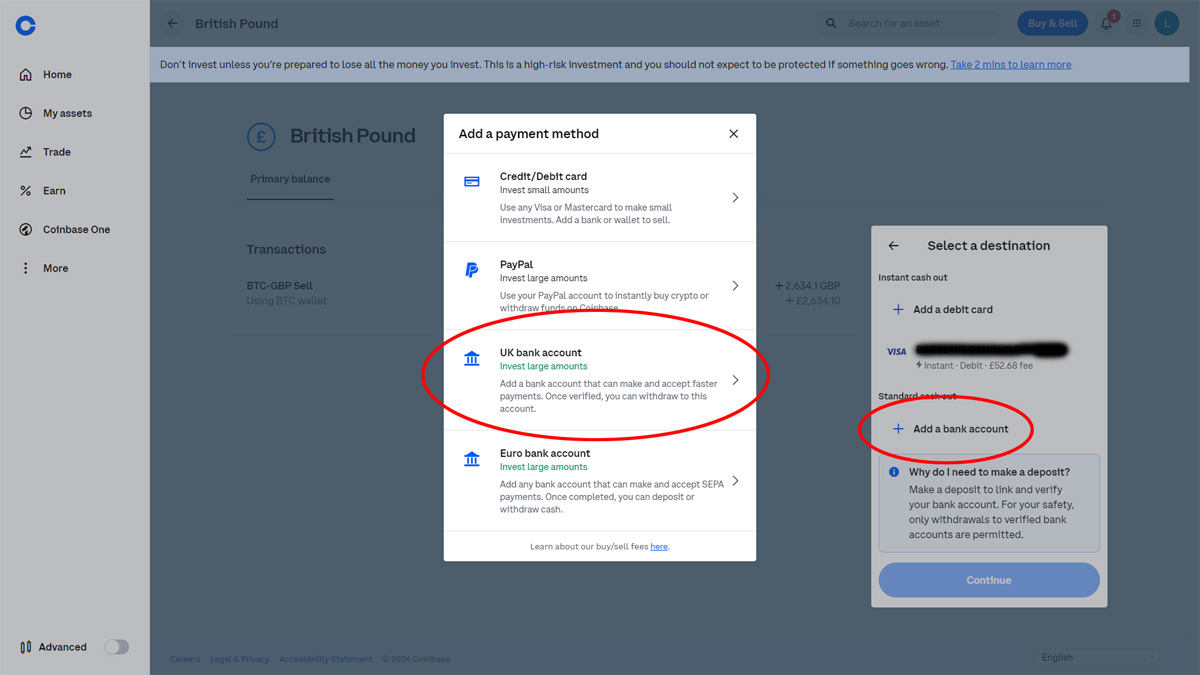Choose the PayPal payment option
Viewport: 1200px width, 675px height.
pyautogui.click(x=600, y=286)
